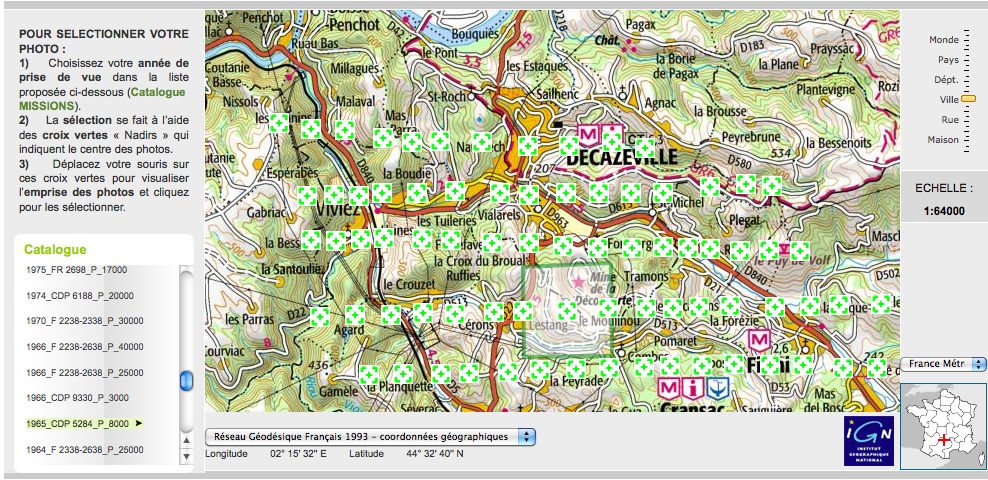Select the cross inside the green footprint above Lestang
This screenshot has height=480, width=988.
[568, 311]
